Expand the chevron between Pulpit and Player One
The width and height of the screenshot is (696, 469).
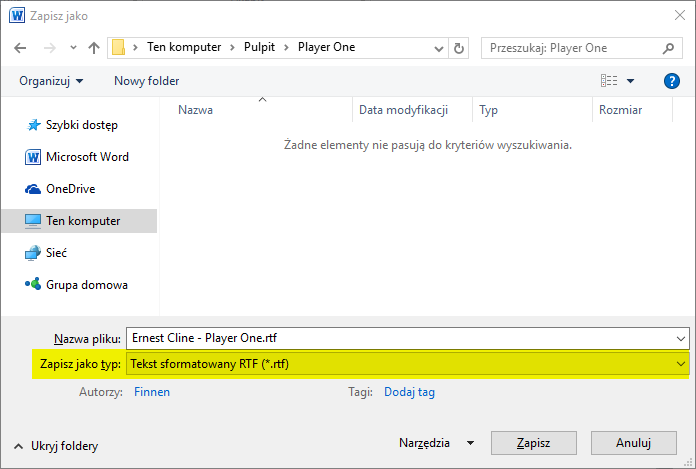[x=286, y=47]
